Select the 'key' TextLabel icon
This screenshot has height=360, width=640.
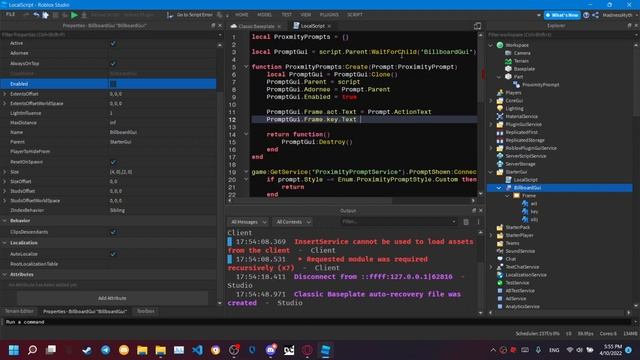coord(525,211)
